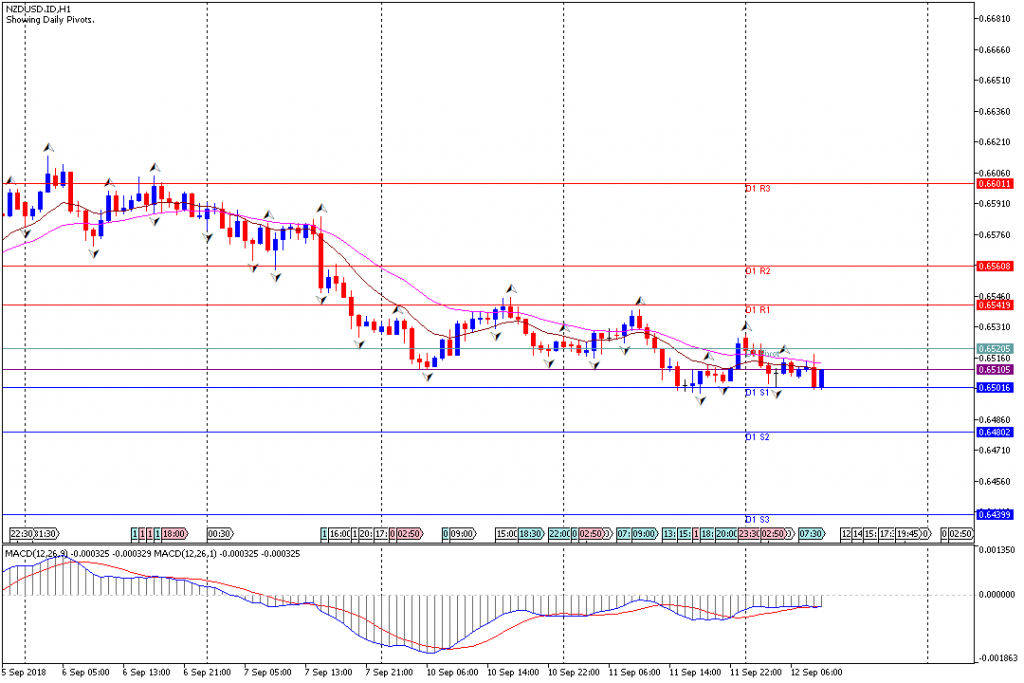Click the red 0.66011 price tag
Viewport: 1024px width, 683px height.
point(995,184)
